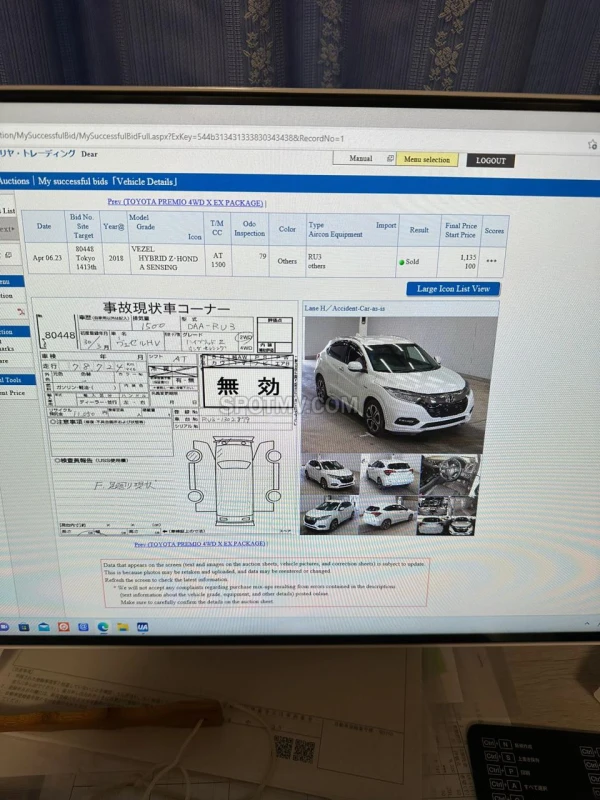Open the rear view car thumbnail
Image resolution: width=600 pixels, height=800 pixels.
pyautogui.click(x=390, y=473)
